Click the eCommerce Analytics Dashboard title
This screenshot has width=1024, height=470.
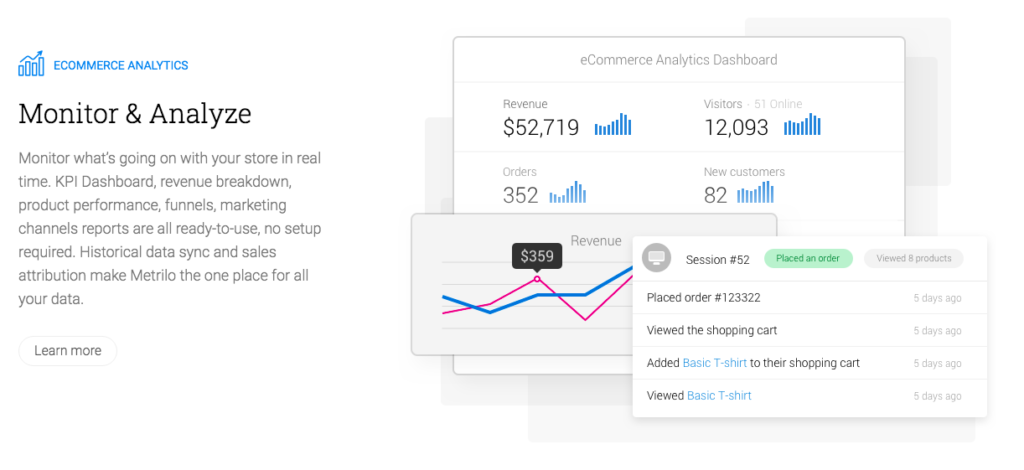[679, 60]
